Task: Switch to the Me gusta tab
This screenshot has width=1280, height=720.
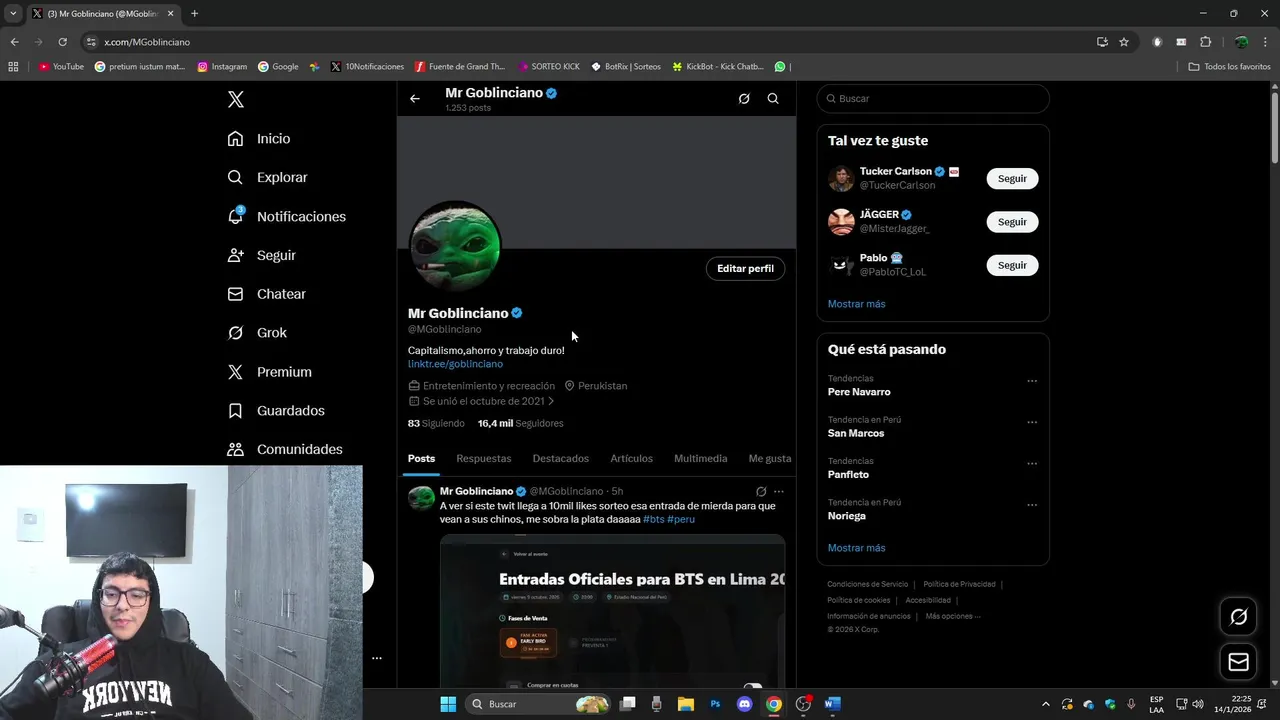Action: coord(770,458)
